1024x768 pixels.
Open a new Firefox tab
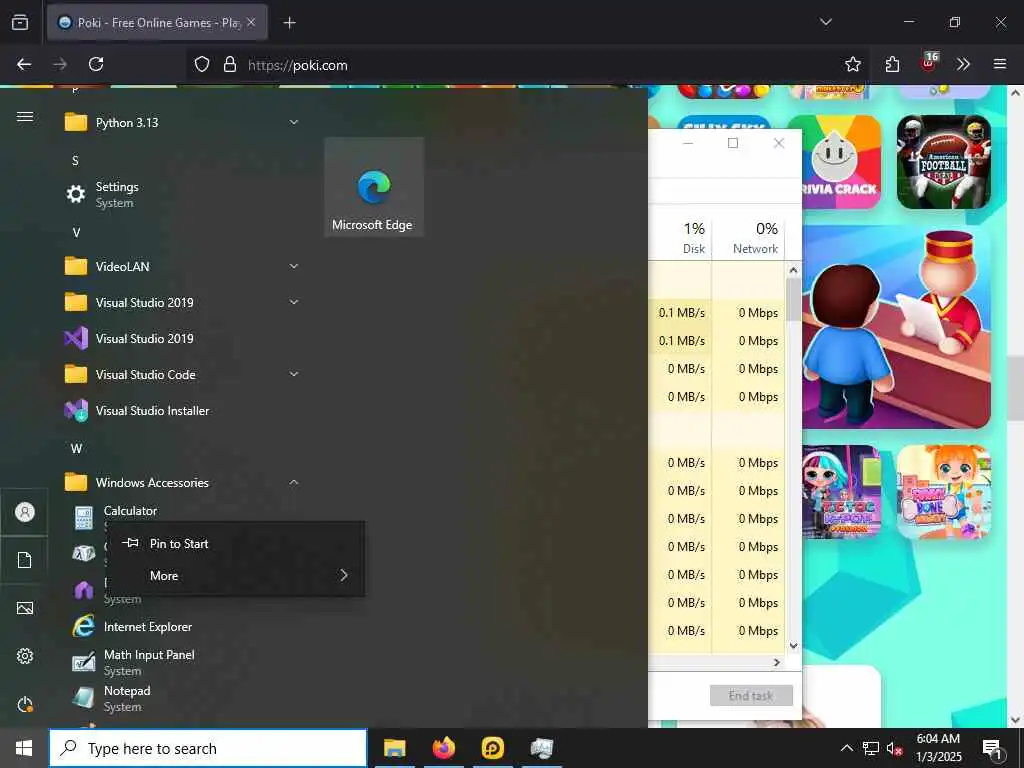pos(289,23)
